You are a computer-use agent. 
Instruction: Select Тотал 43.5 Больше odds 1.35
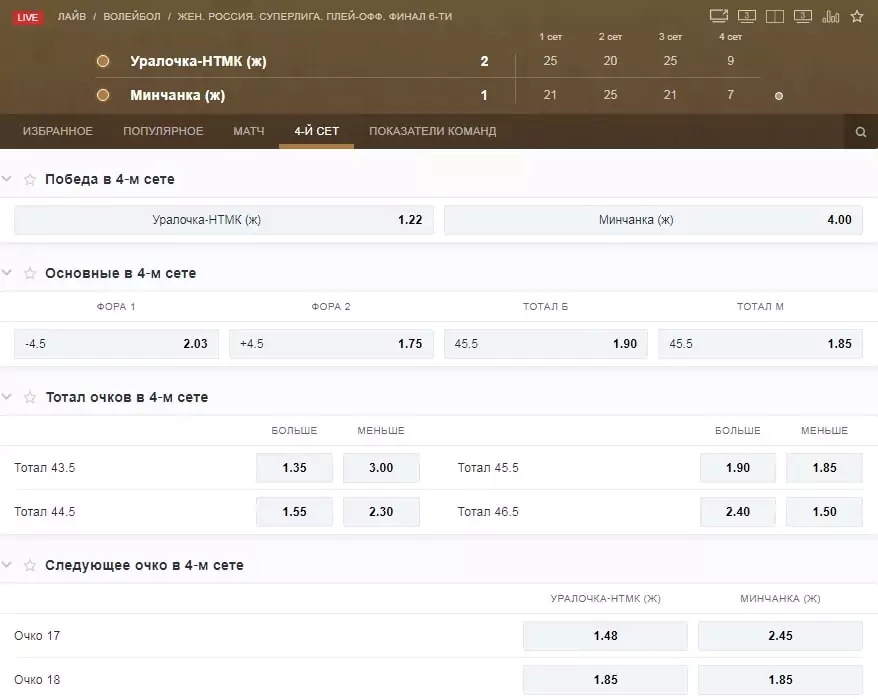click(295, 468)
